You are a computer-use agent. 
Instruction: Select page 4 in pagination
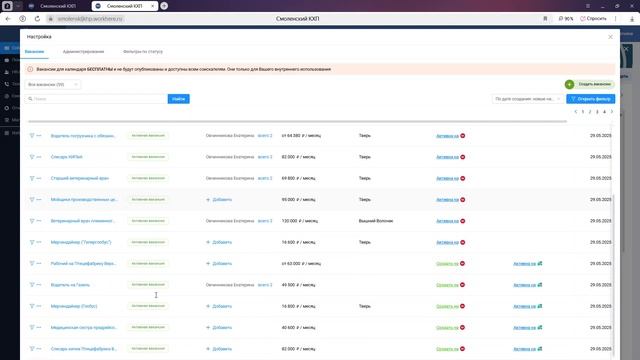pyautogui.click(x=604, y=111)
